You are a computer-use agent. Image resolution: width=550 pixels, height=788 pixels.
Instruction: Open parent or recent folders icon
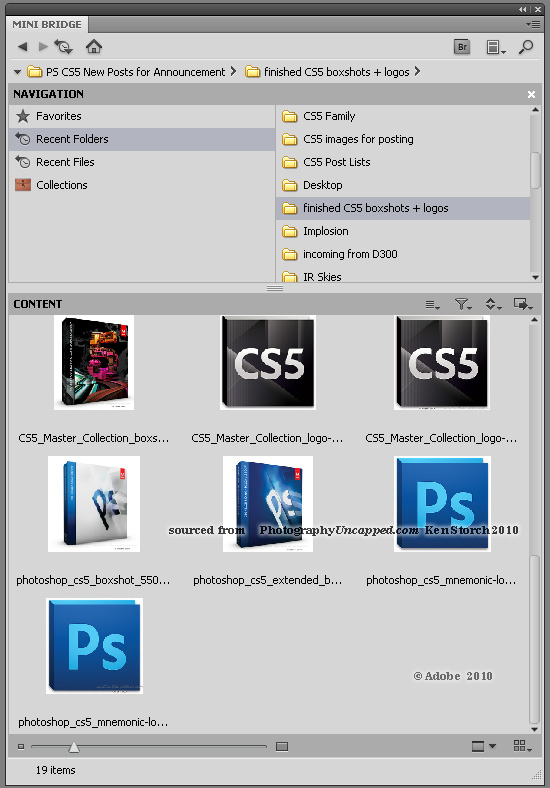click(64, 47)
